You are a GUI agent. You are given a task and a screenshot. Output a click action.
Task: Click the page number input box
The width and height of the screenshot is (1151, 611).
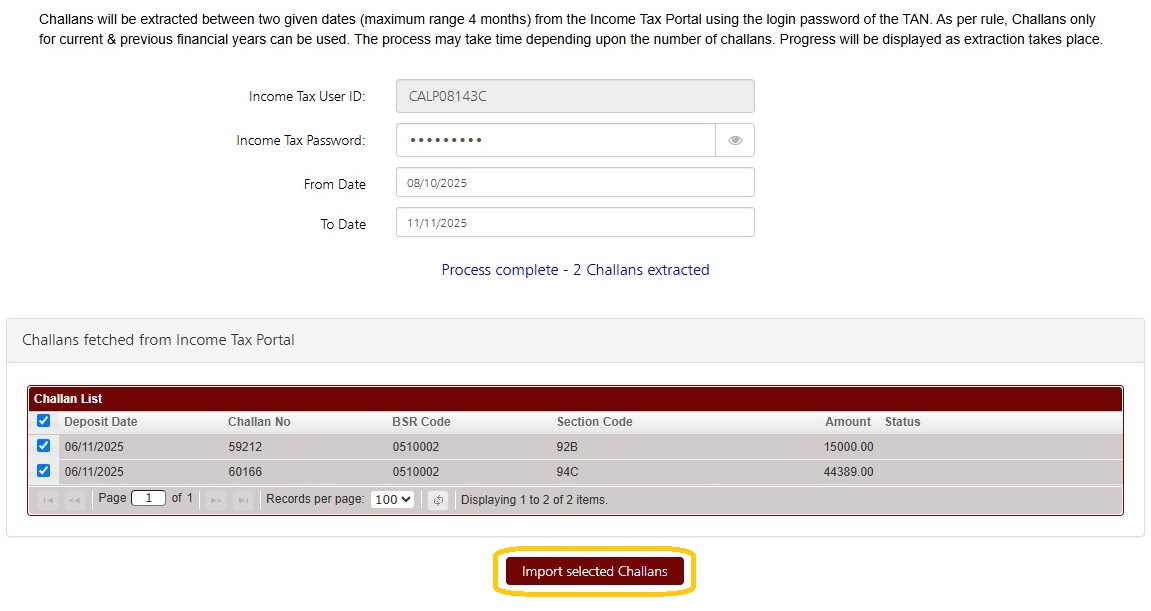click(148, 498)
